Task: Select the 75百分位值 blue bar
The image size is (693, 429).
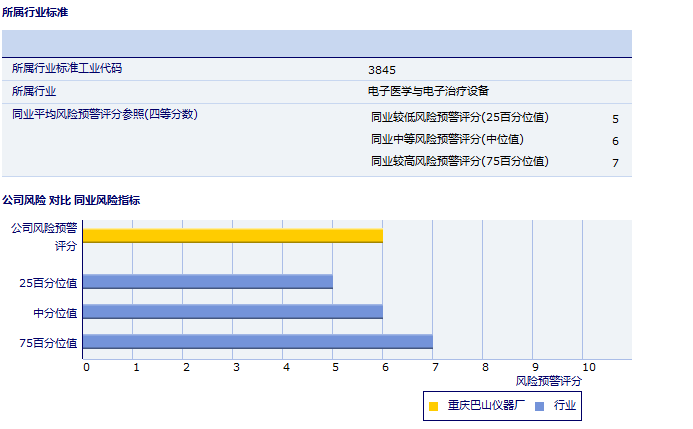Action: tap(257, 342)
